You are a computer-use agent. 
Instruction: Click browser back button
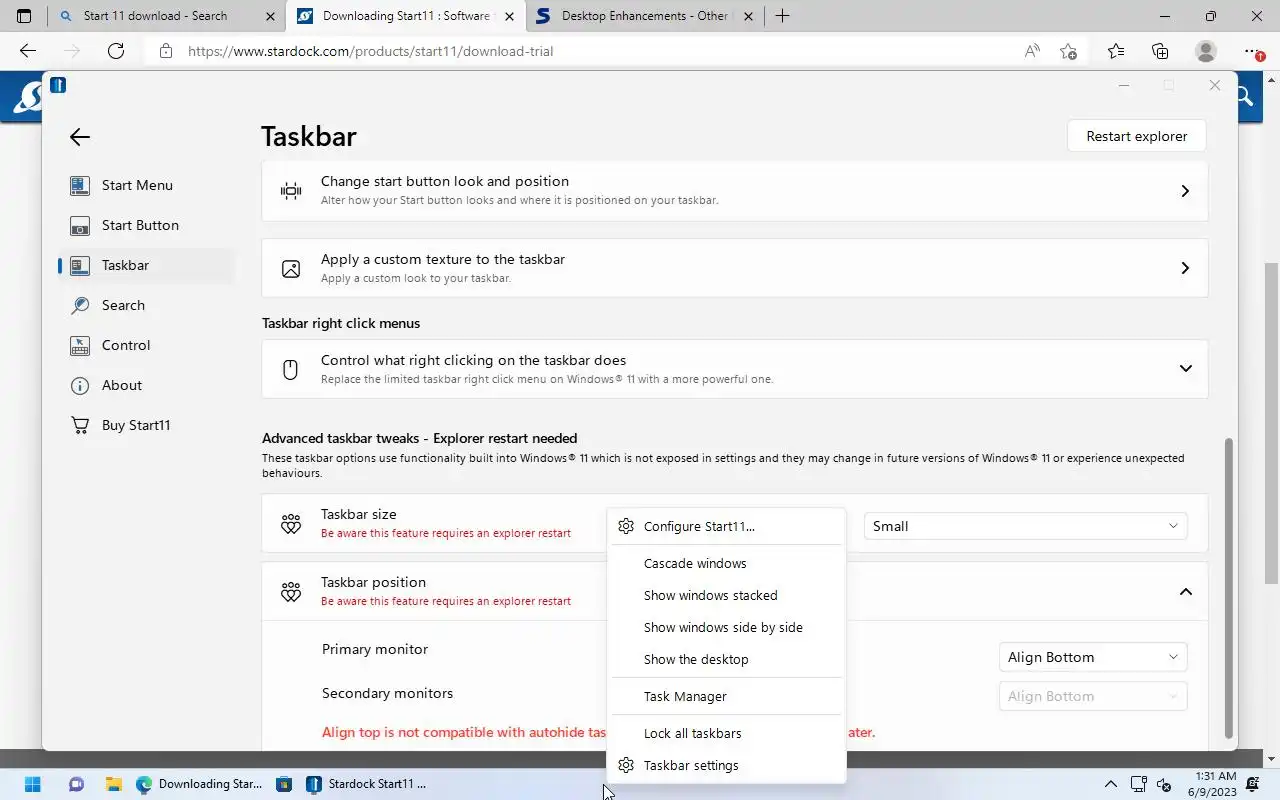28,51
